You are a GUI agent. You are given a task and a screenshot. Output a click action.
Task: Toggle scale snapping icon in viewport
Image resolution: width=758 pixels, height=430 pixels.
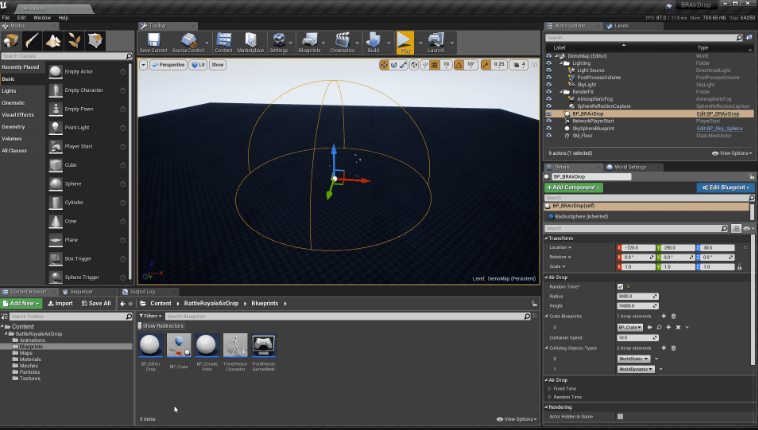tap(486, 65)
